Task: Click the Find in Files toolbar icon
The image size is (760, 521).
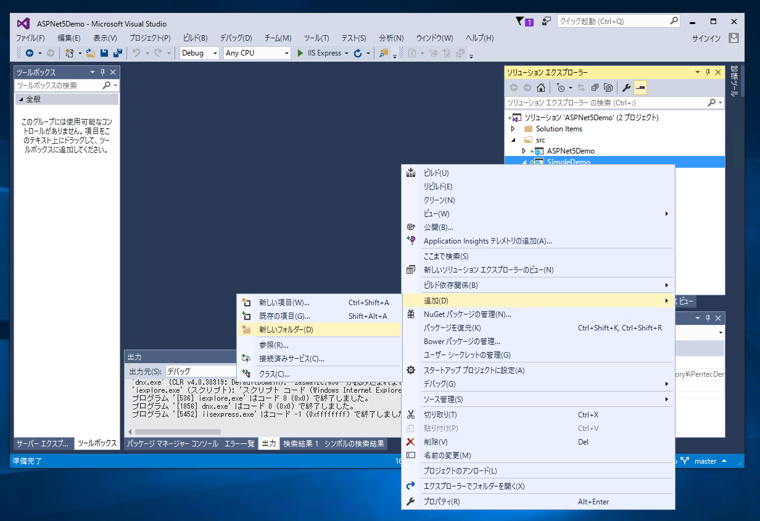Action: coord(383,53)
